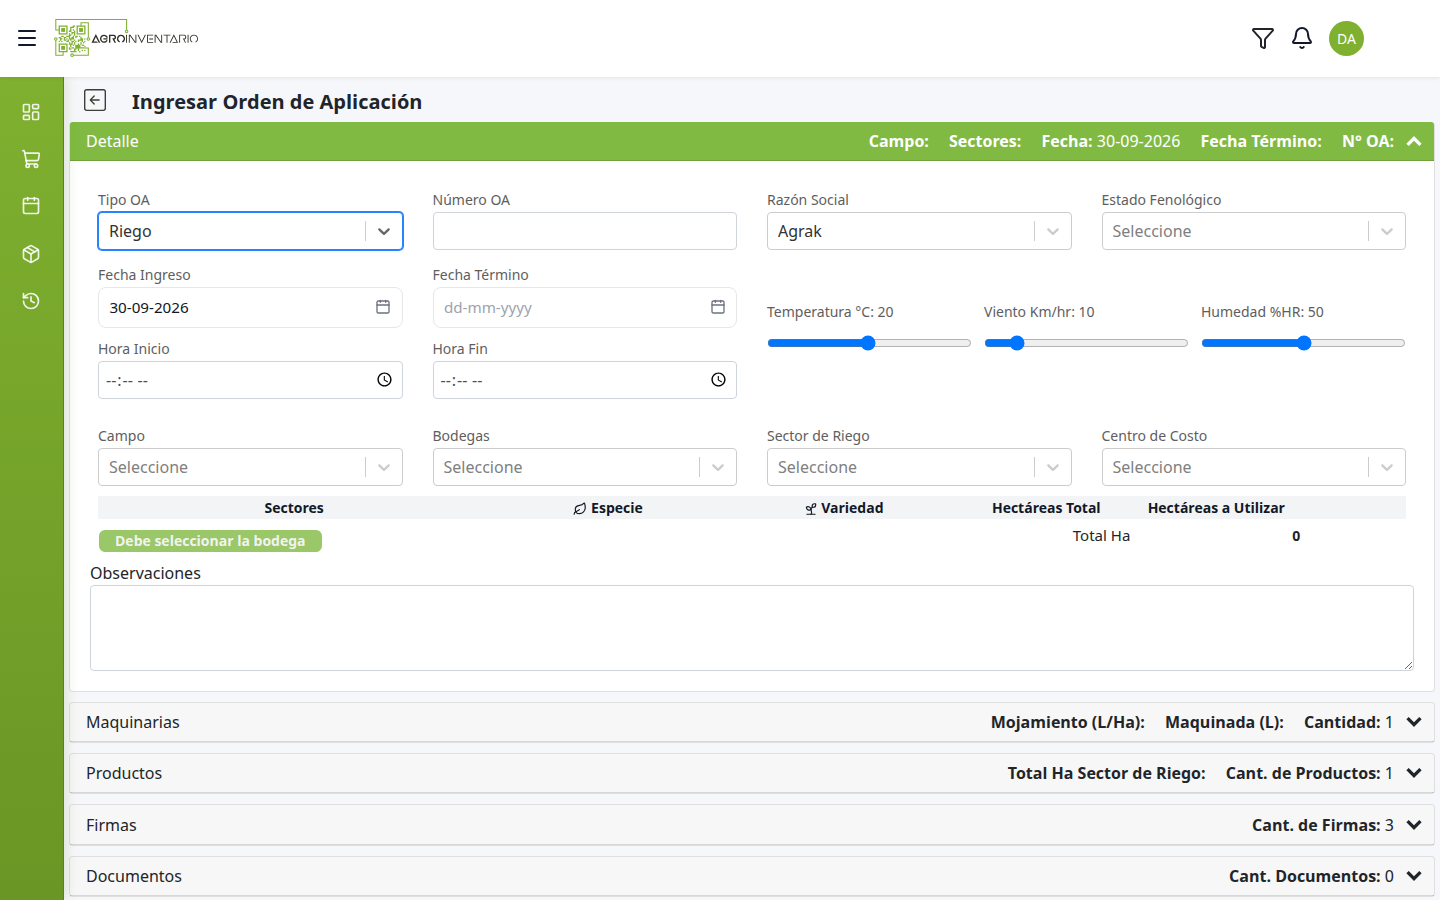
Task: Collapse the Detalle panel header
Action: click(x=752, y=141)
